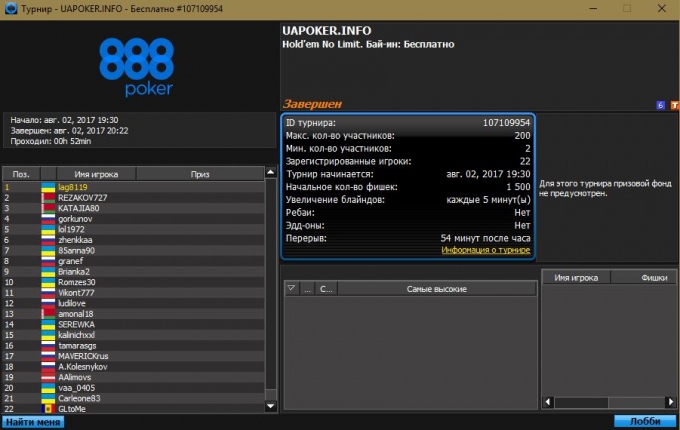Sort by 'Имя игрока' column header in standings
The image size is (680, 430).
coord(96,174)
